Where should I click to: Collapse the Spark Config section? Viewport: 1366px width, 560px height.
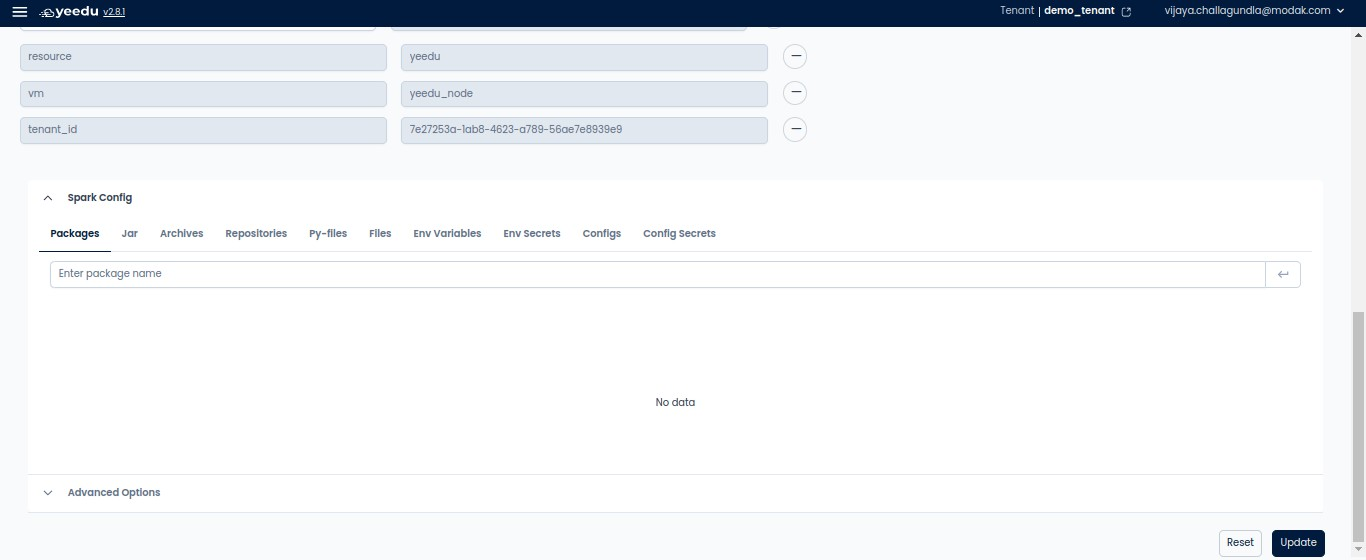click(x=48, y=198)
